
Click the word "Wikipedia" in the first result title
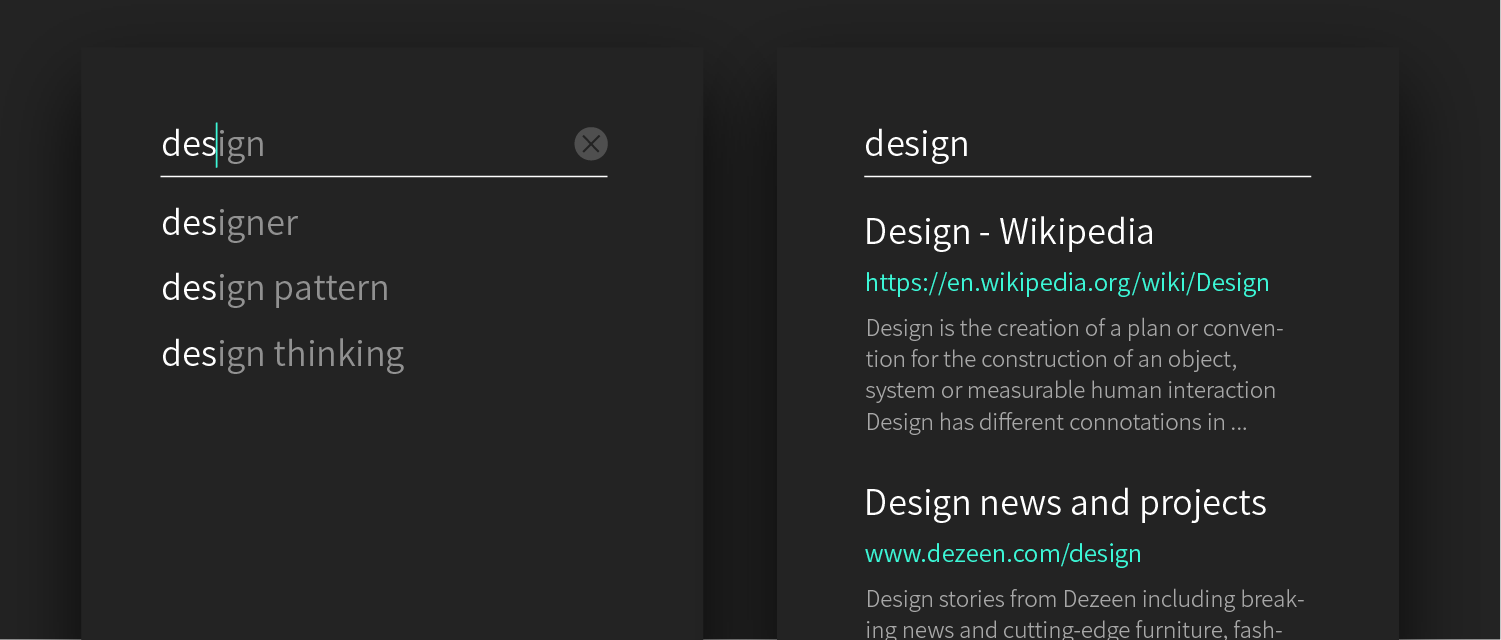1076,232
